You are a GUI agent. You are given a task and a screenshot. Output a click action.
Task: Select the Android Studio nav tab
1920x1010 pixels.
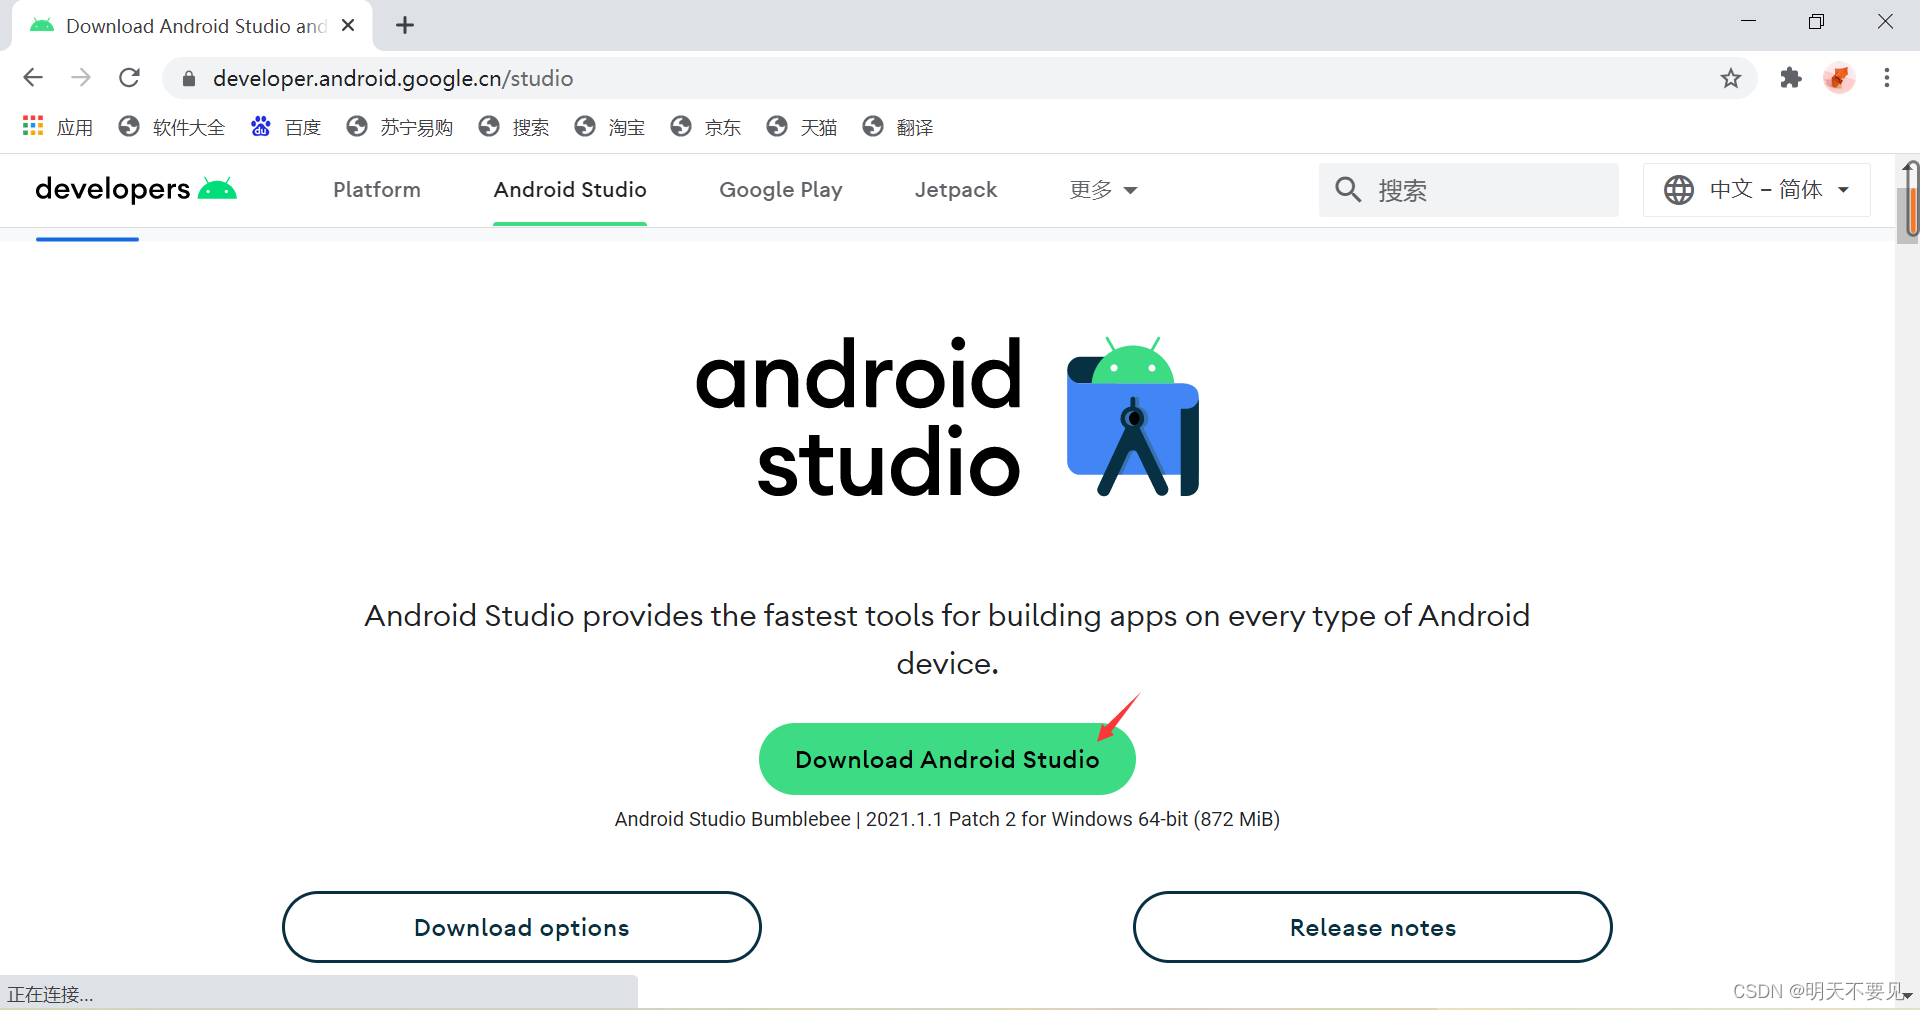tap(570, 190)
